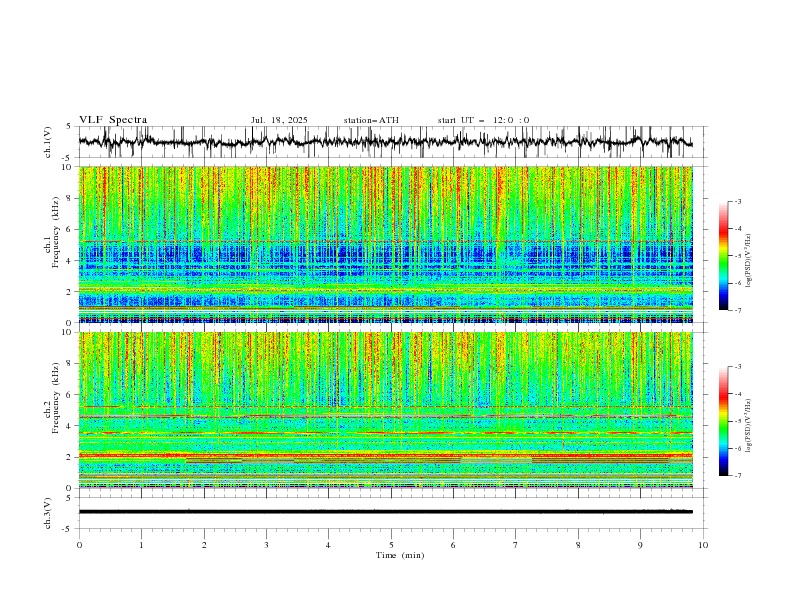792x612 pixels.
Task: Click the red 2 kHz band in ch.2 spectrogram
Action: (x=385, y=455)
